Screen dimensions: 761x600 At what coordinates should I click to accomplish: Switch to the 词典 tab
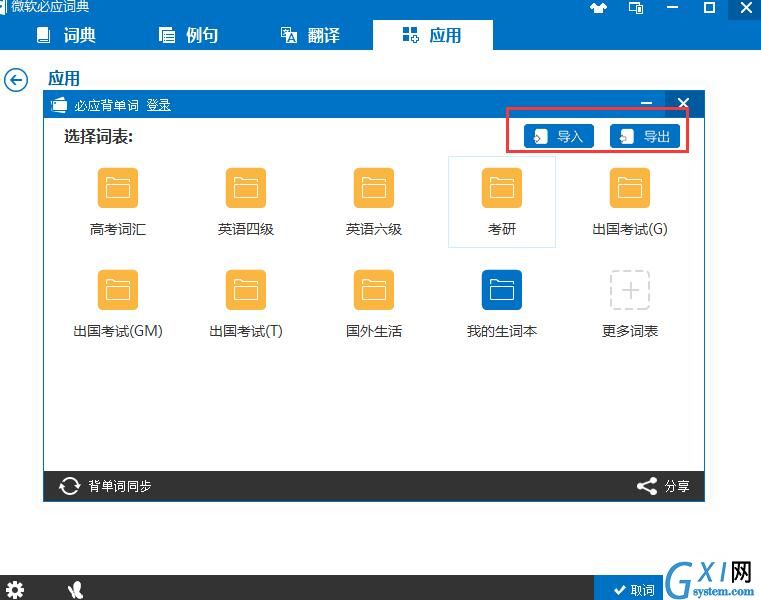click(x=66, y=35)
